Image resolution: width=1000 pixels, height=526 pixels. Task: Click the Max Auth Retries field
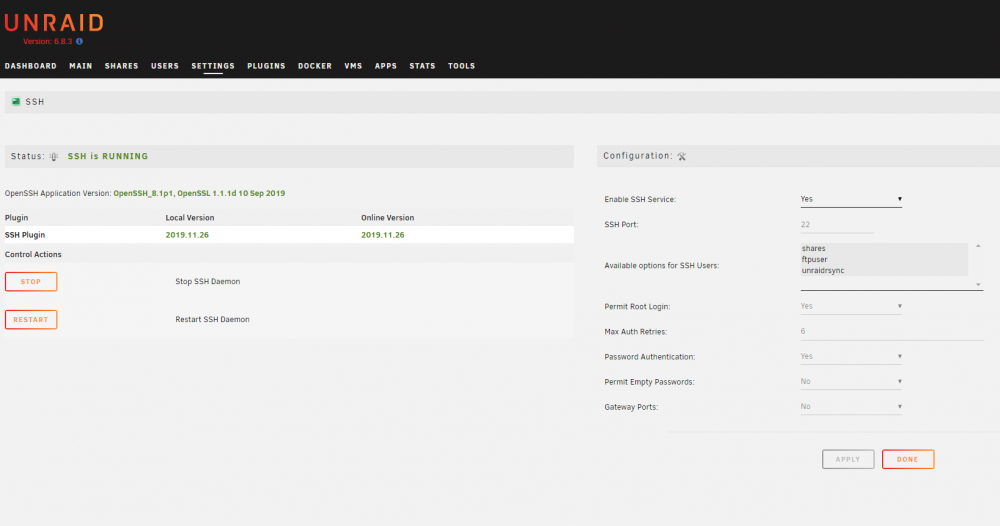[892, 332]
